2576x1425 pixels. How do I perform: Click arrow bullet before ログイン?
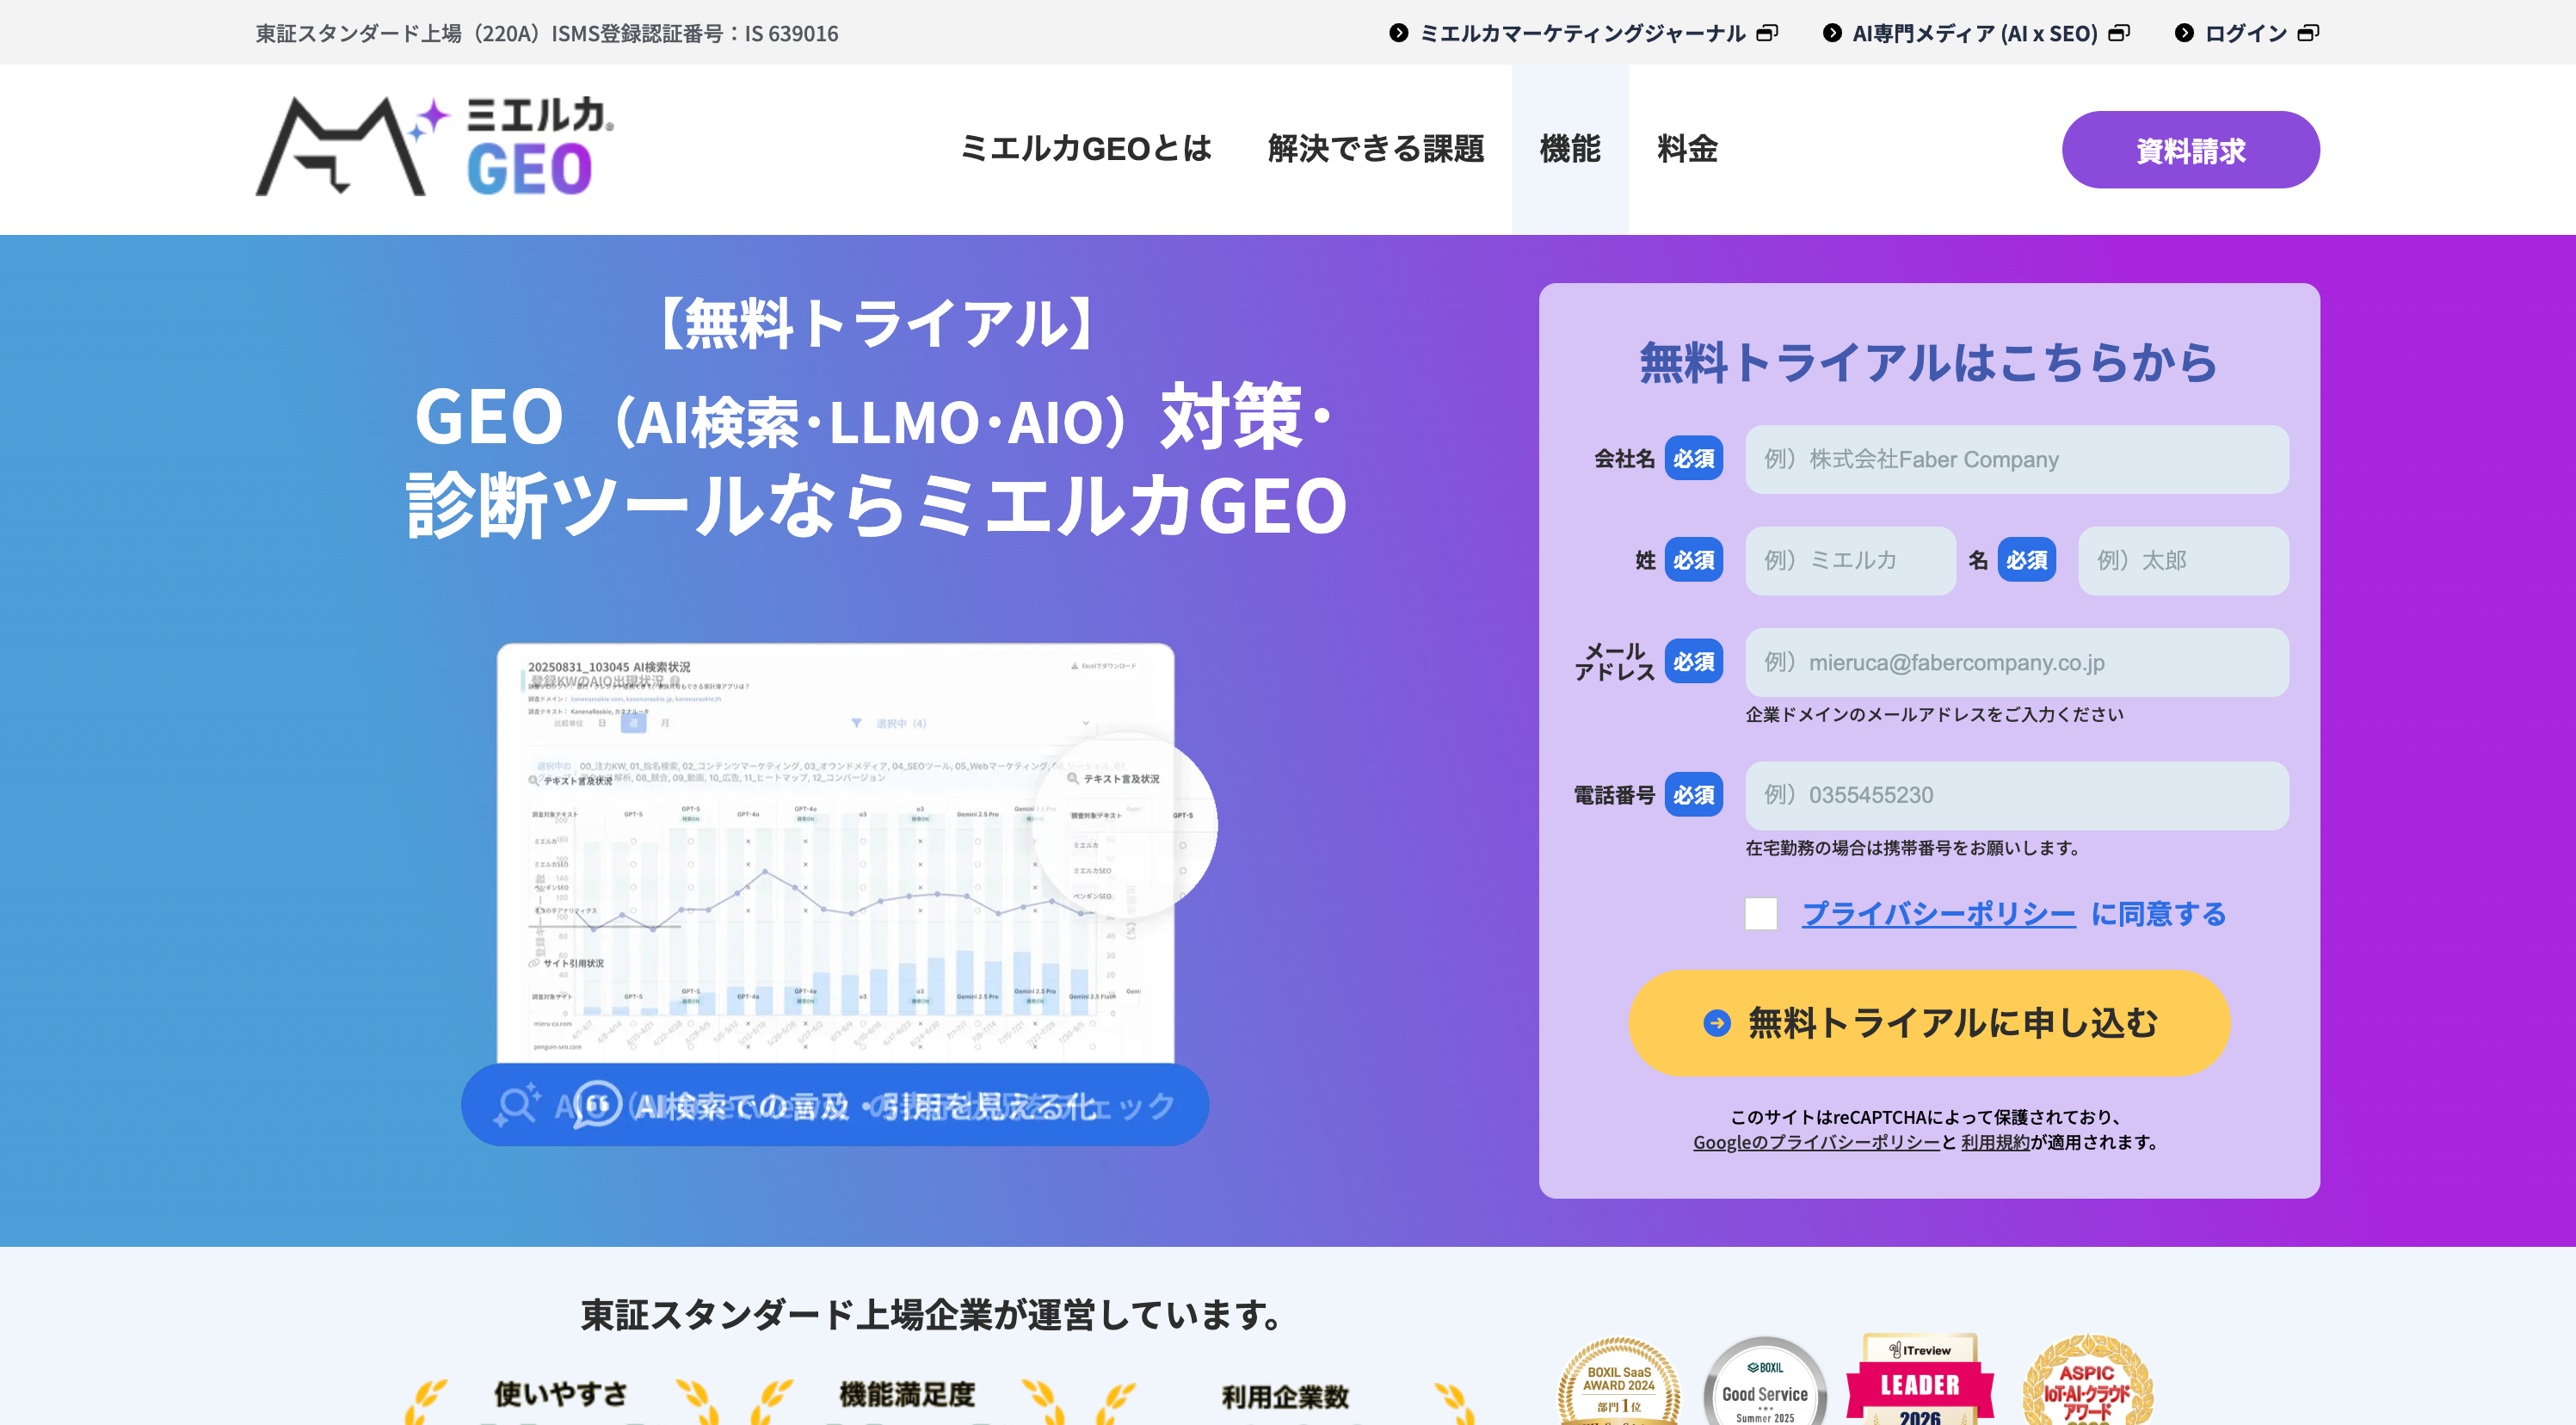point(2184,33)
